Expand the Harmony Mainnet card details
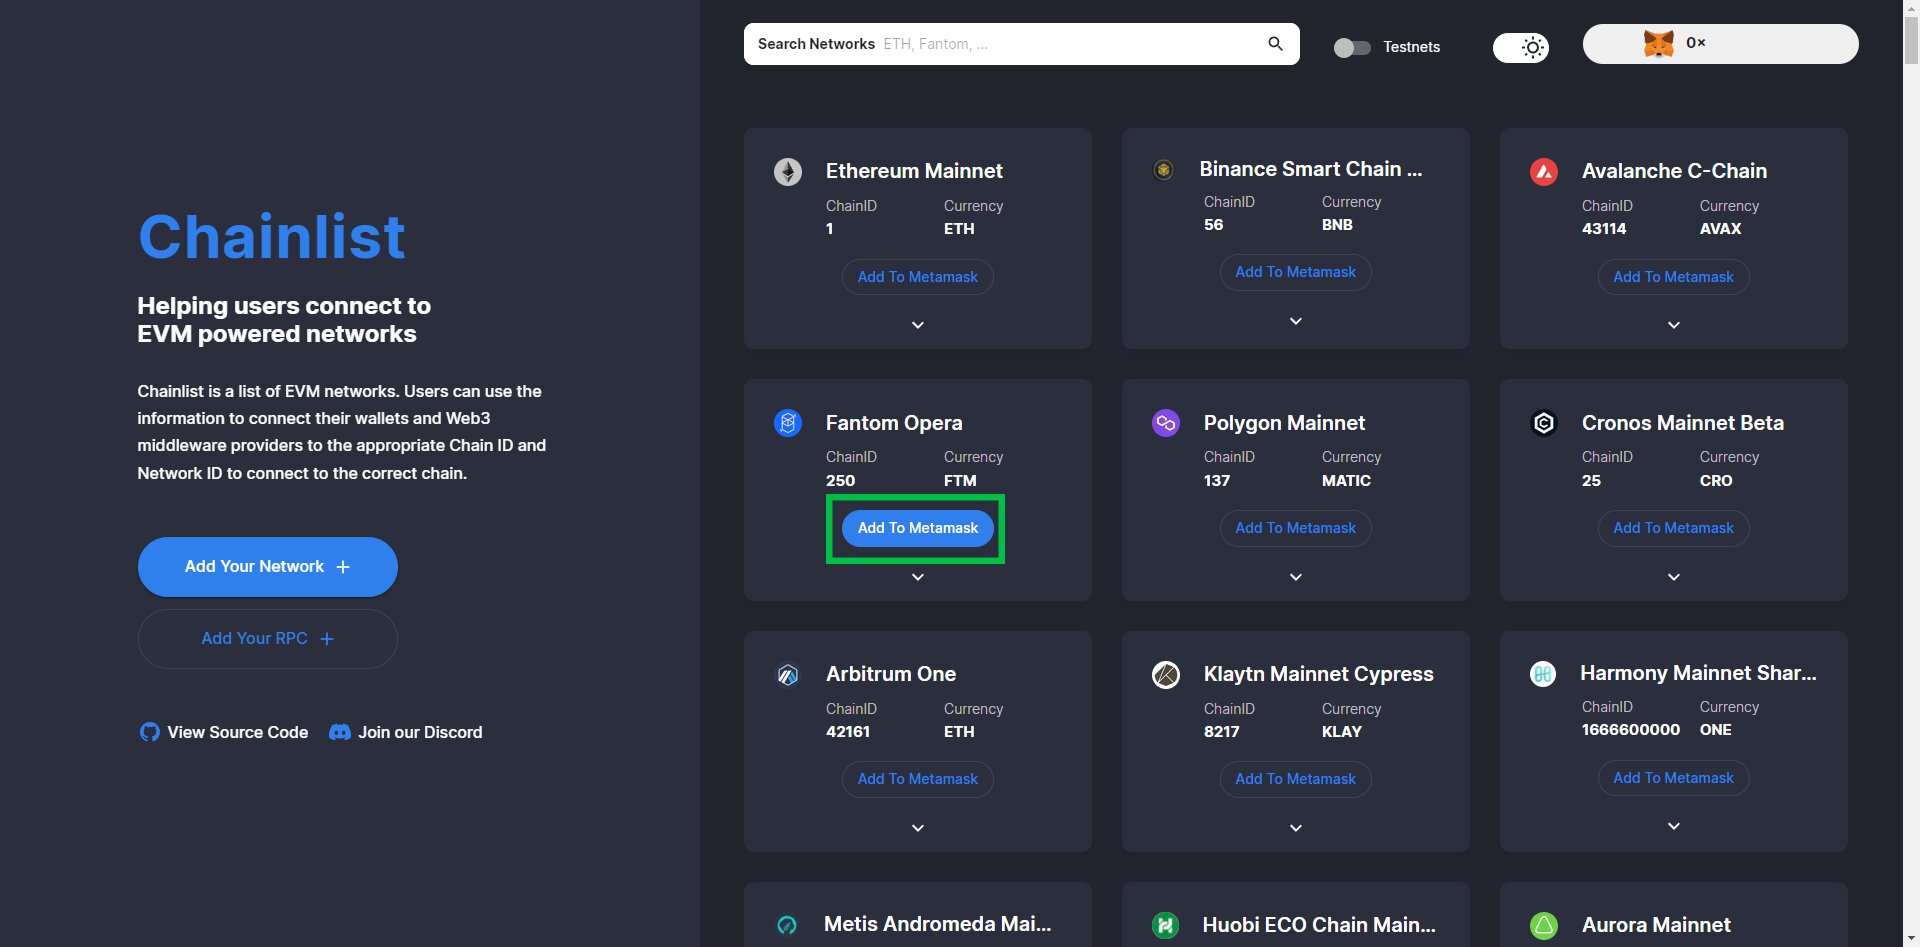 pos(1674,826)
